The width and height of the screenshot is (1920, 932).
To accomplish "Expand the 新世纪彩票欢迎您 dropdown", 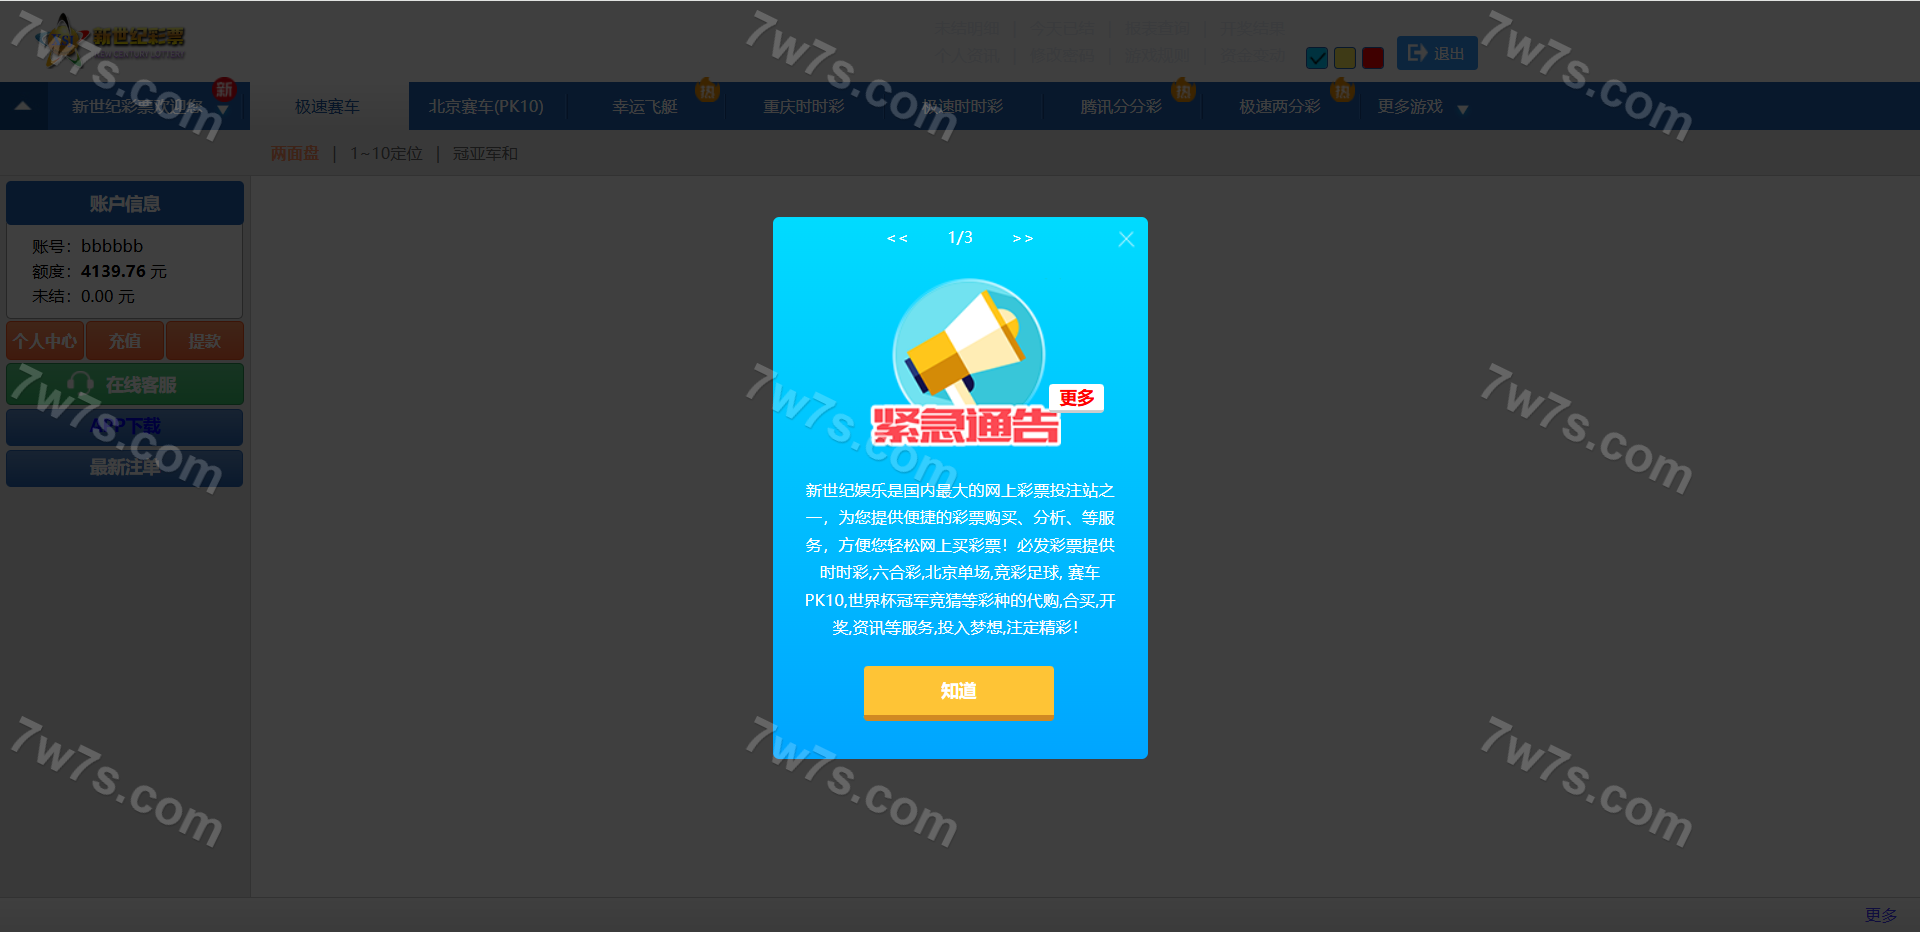I will pyautogui.click(x=222, y=109).
